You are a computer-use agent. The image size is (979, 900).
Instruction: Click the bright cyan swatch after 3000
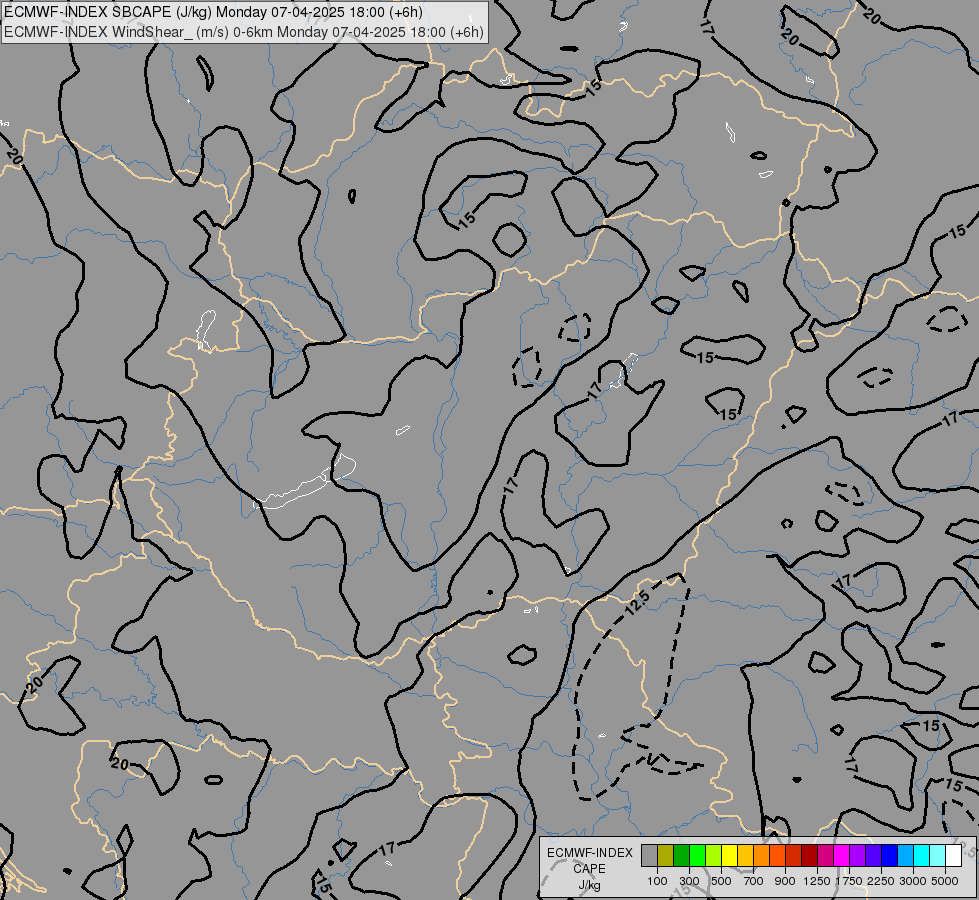922,855
